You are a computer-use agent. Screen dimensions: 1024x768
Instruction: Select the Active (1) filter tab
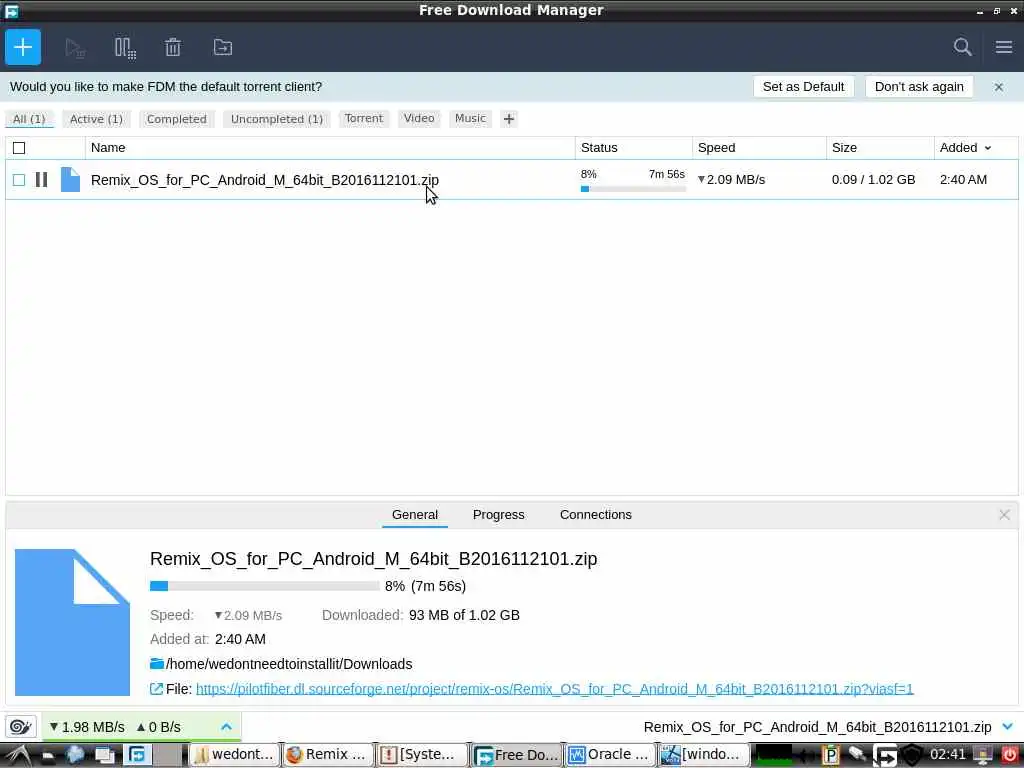pyautogui.click(x=96, y=119)
